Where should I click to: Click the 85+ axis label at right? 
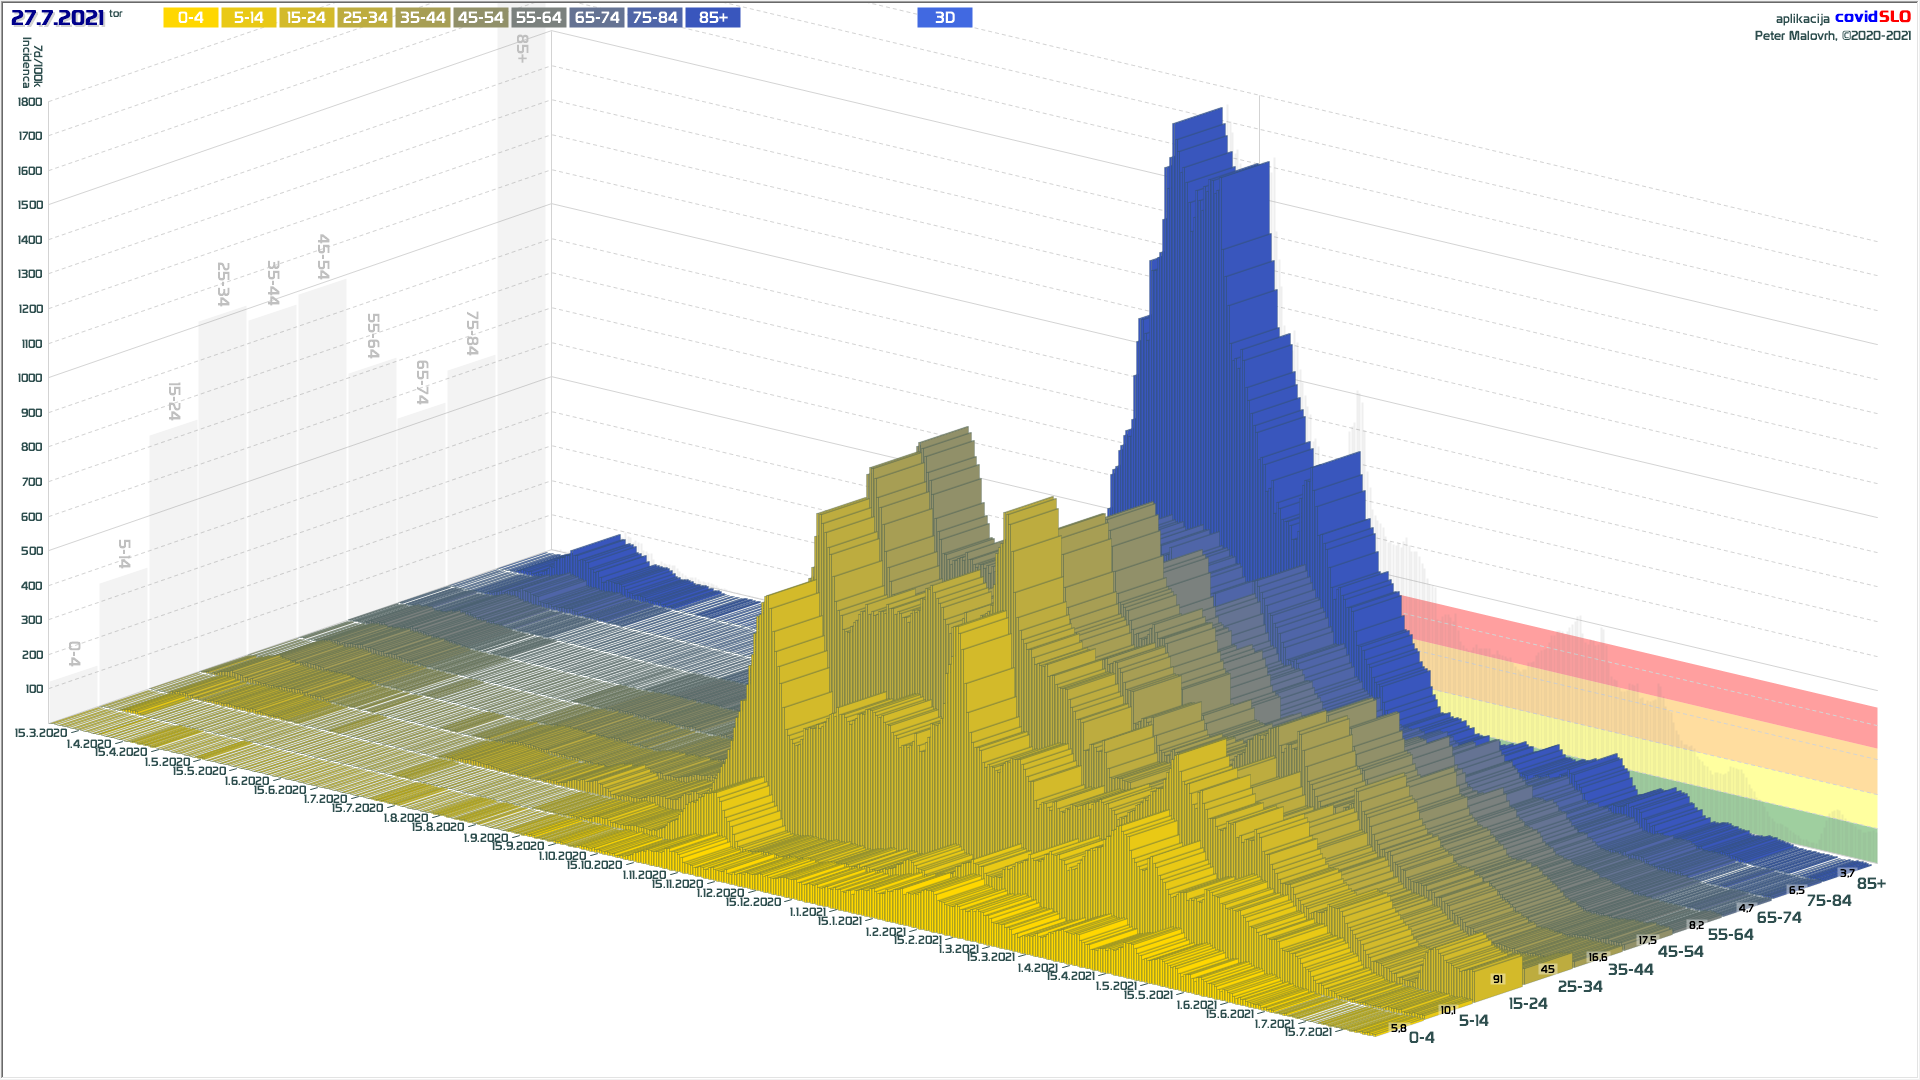[x=1871, y=884]
